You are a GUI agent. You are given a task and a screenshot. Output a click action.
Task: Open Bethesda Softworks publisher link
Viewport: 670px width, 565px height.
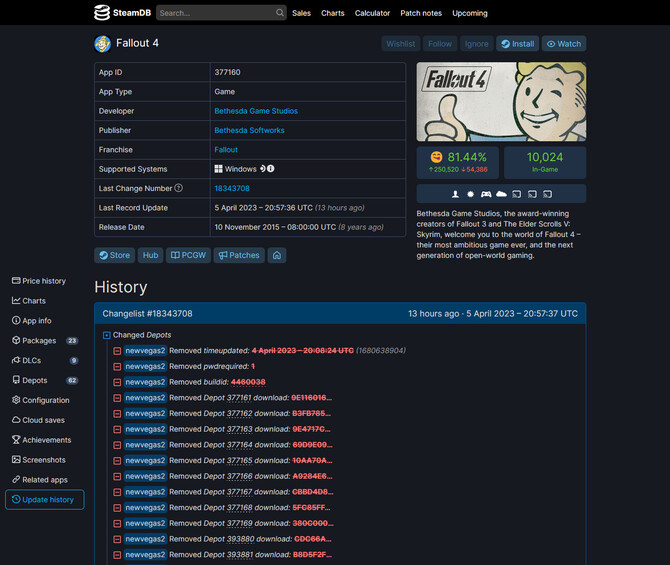click(x=249, y=130)
